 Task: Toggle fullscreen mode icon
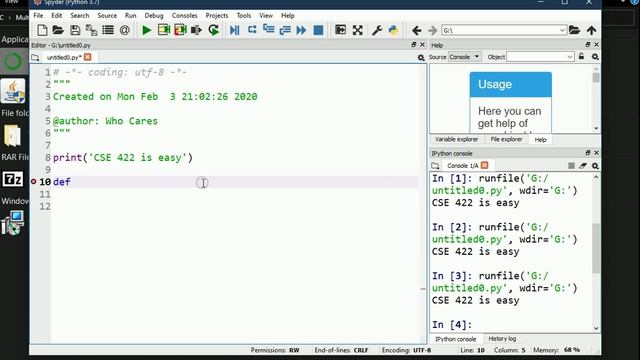[358, 30]
